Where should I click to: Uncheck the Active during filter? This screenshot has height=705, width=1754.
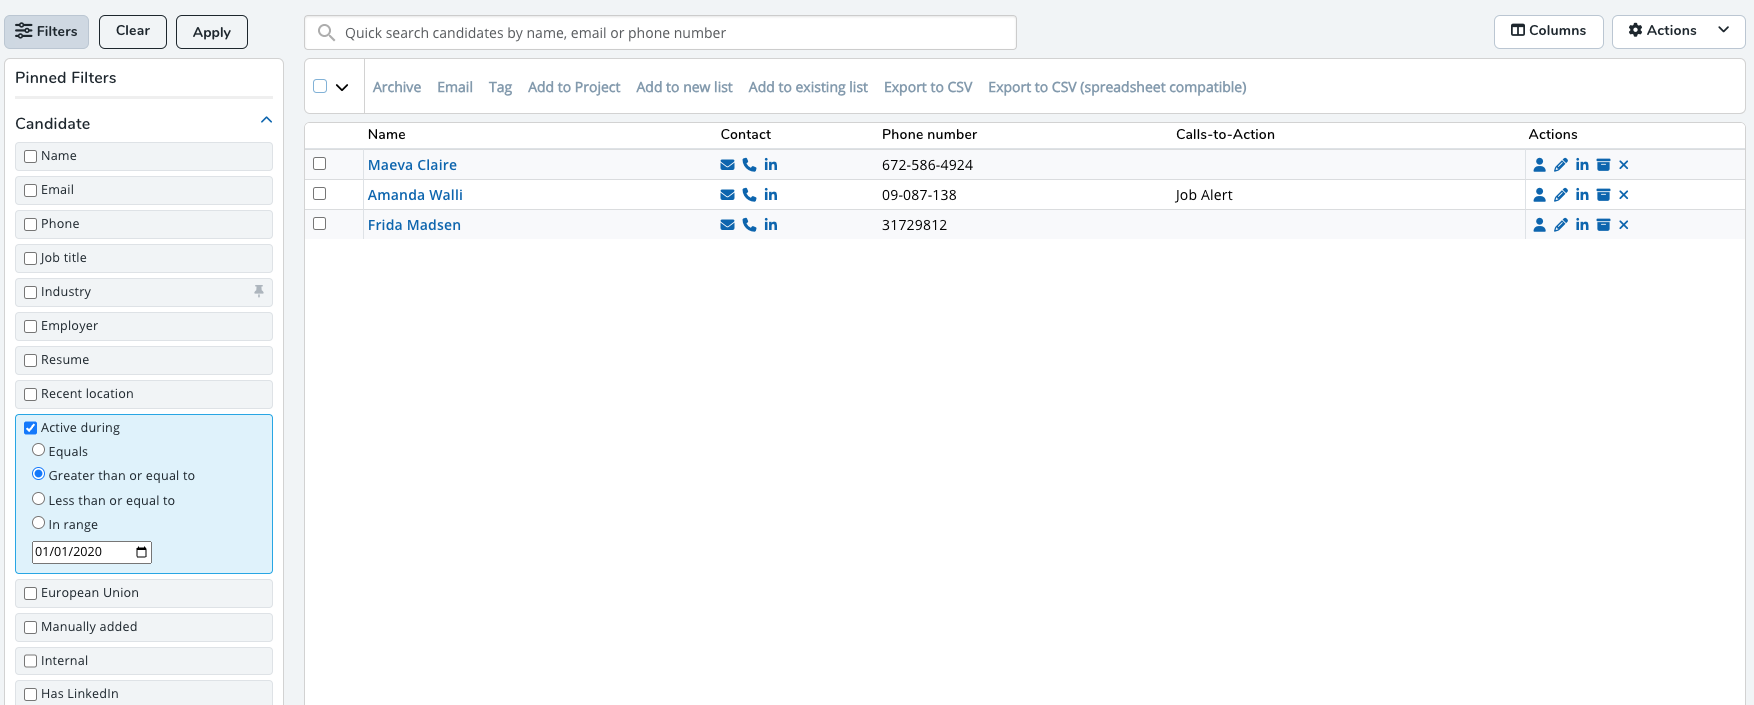31,428
